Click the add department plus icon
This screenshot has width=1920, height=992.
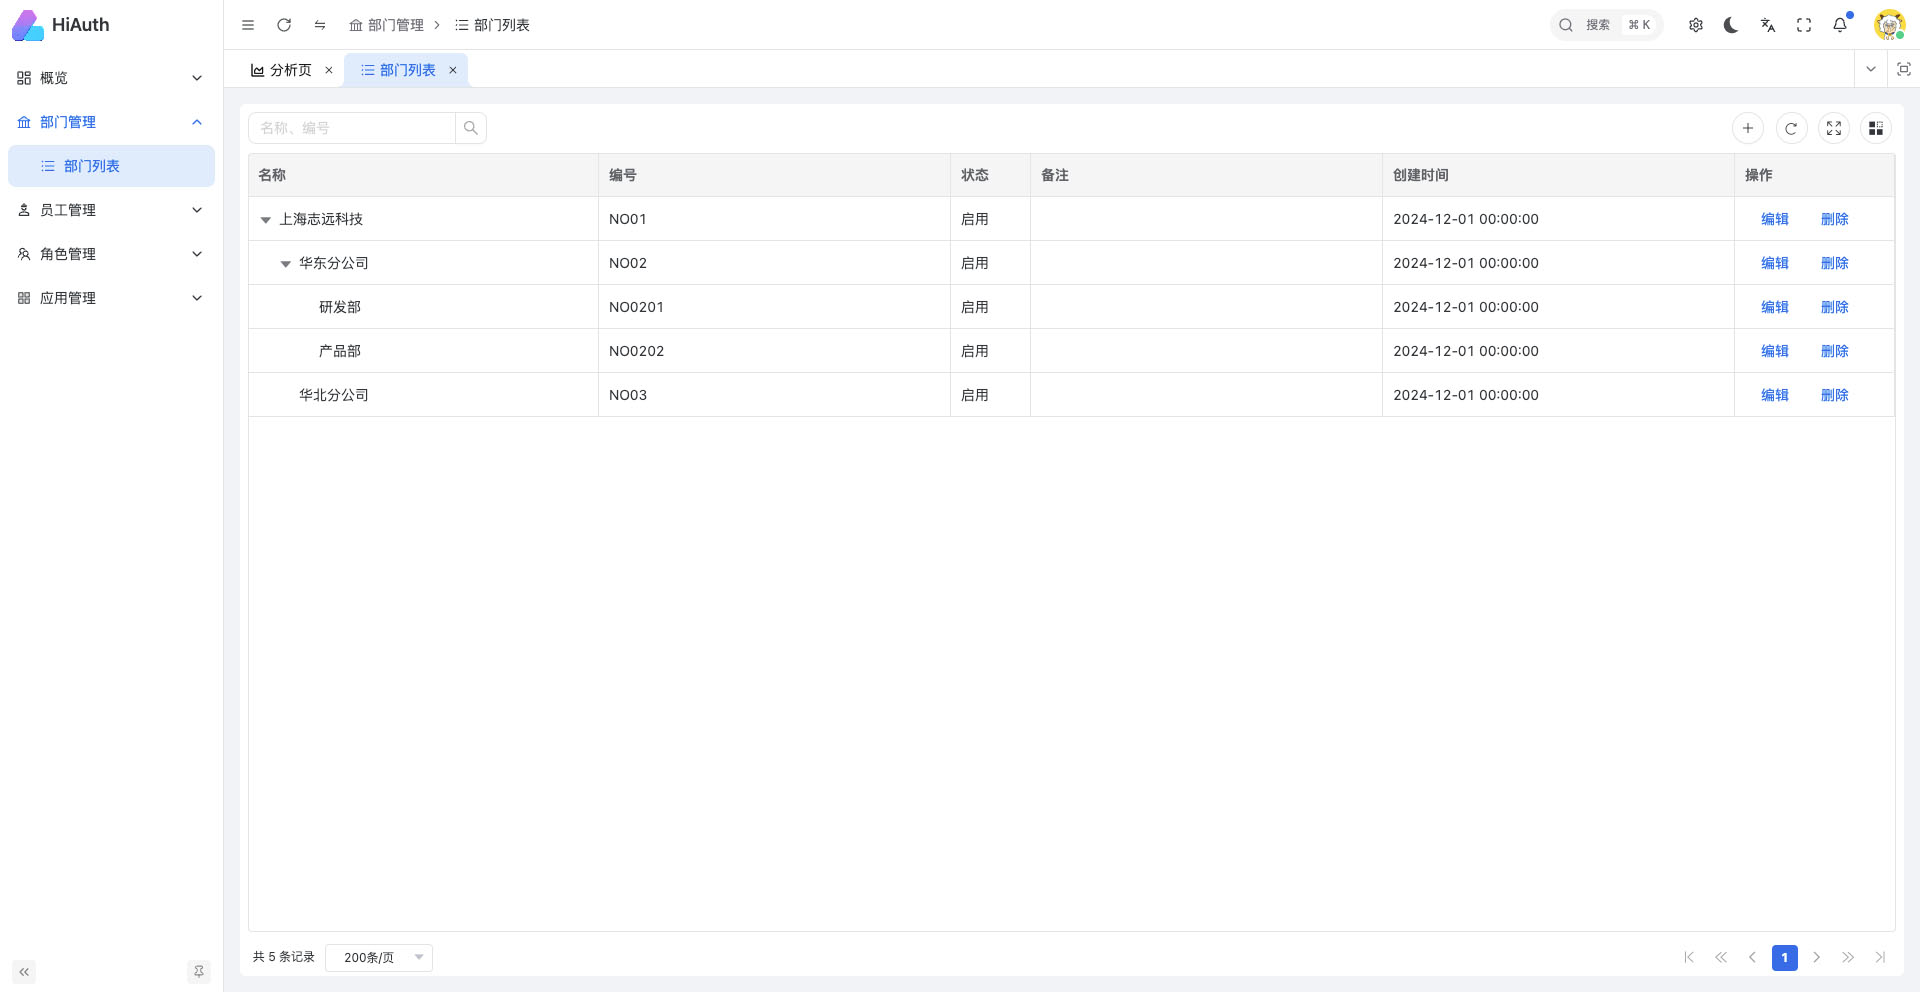(1747, 128)
